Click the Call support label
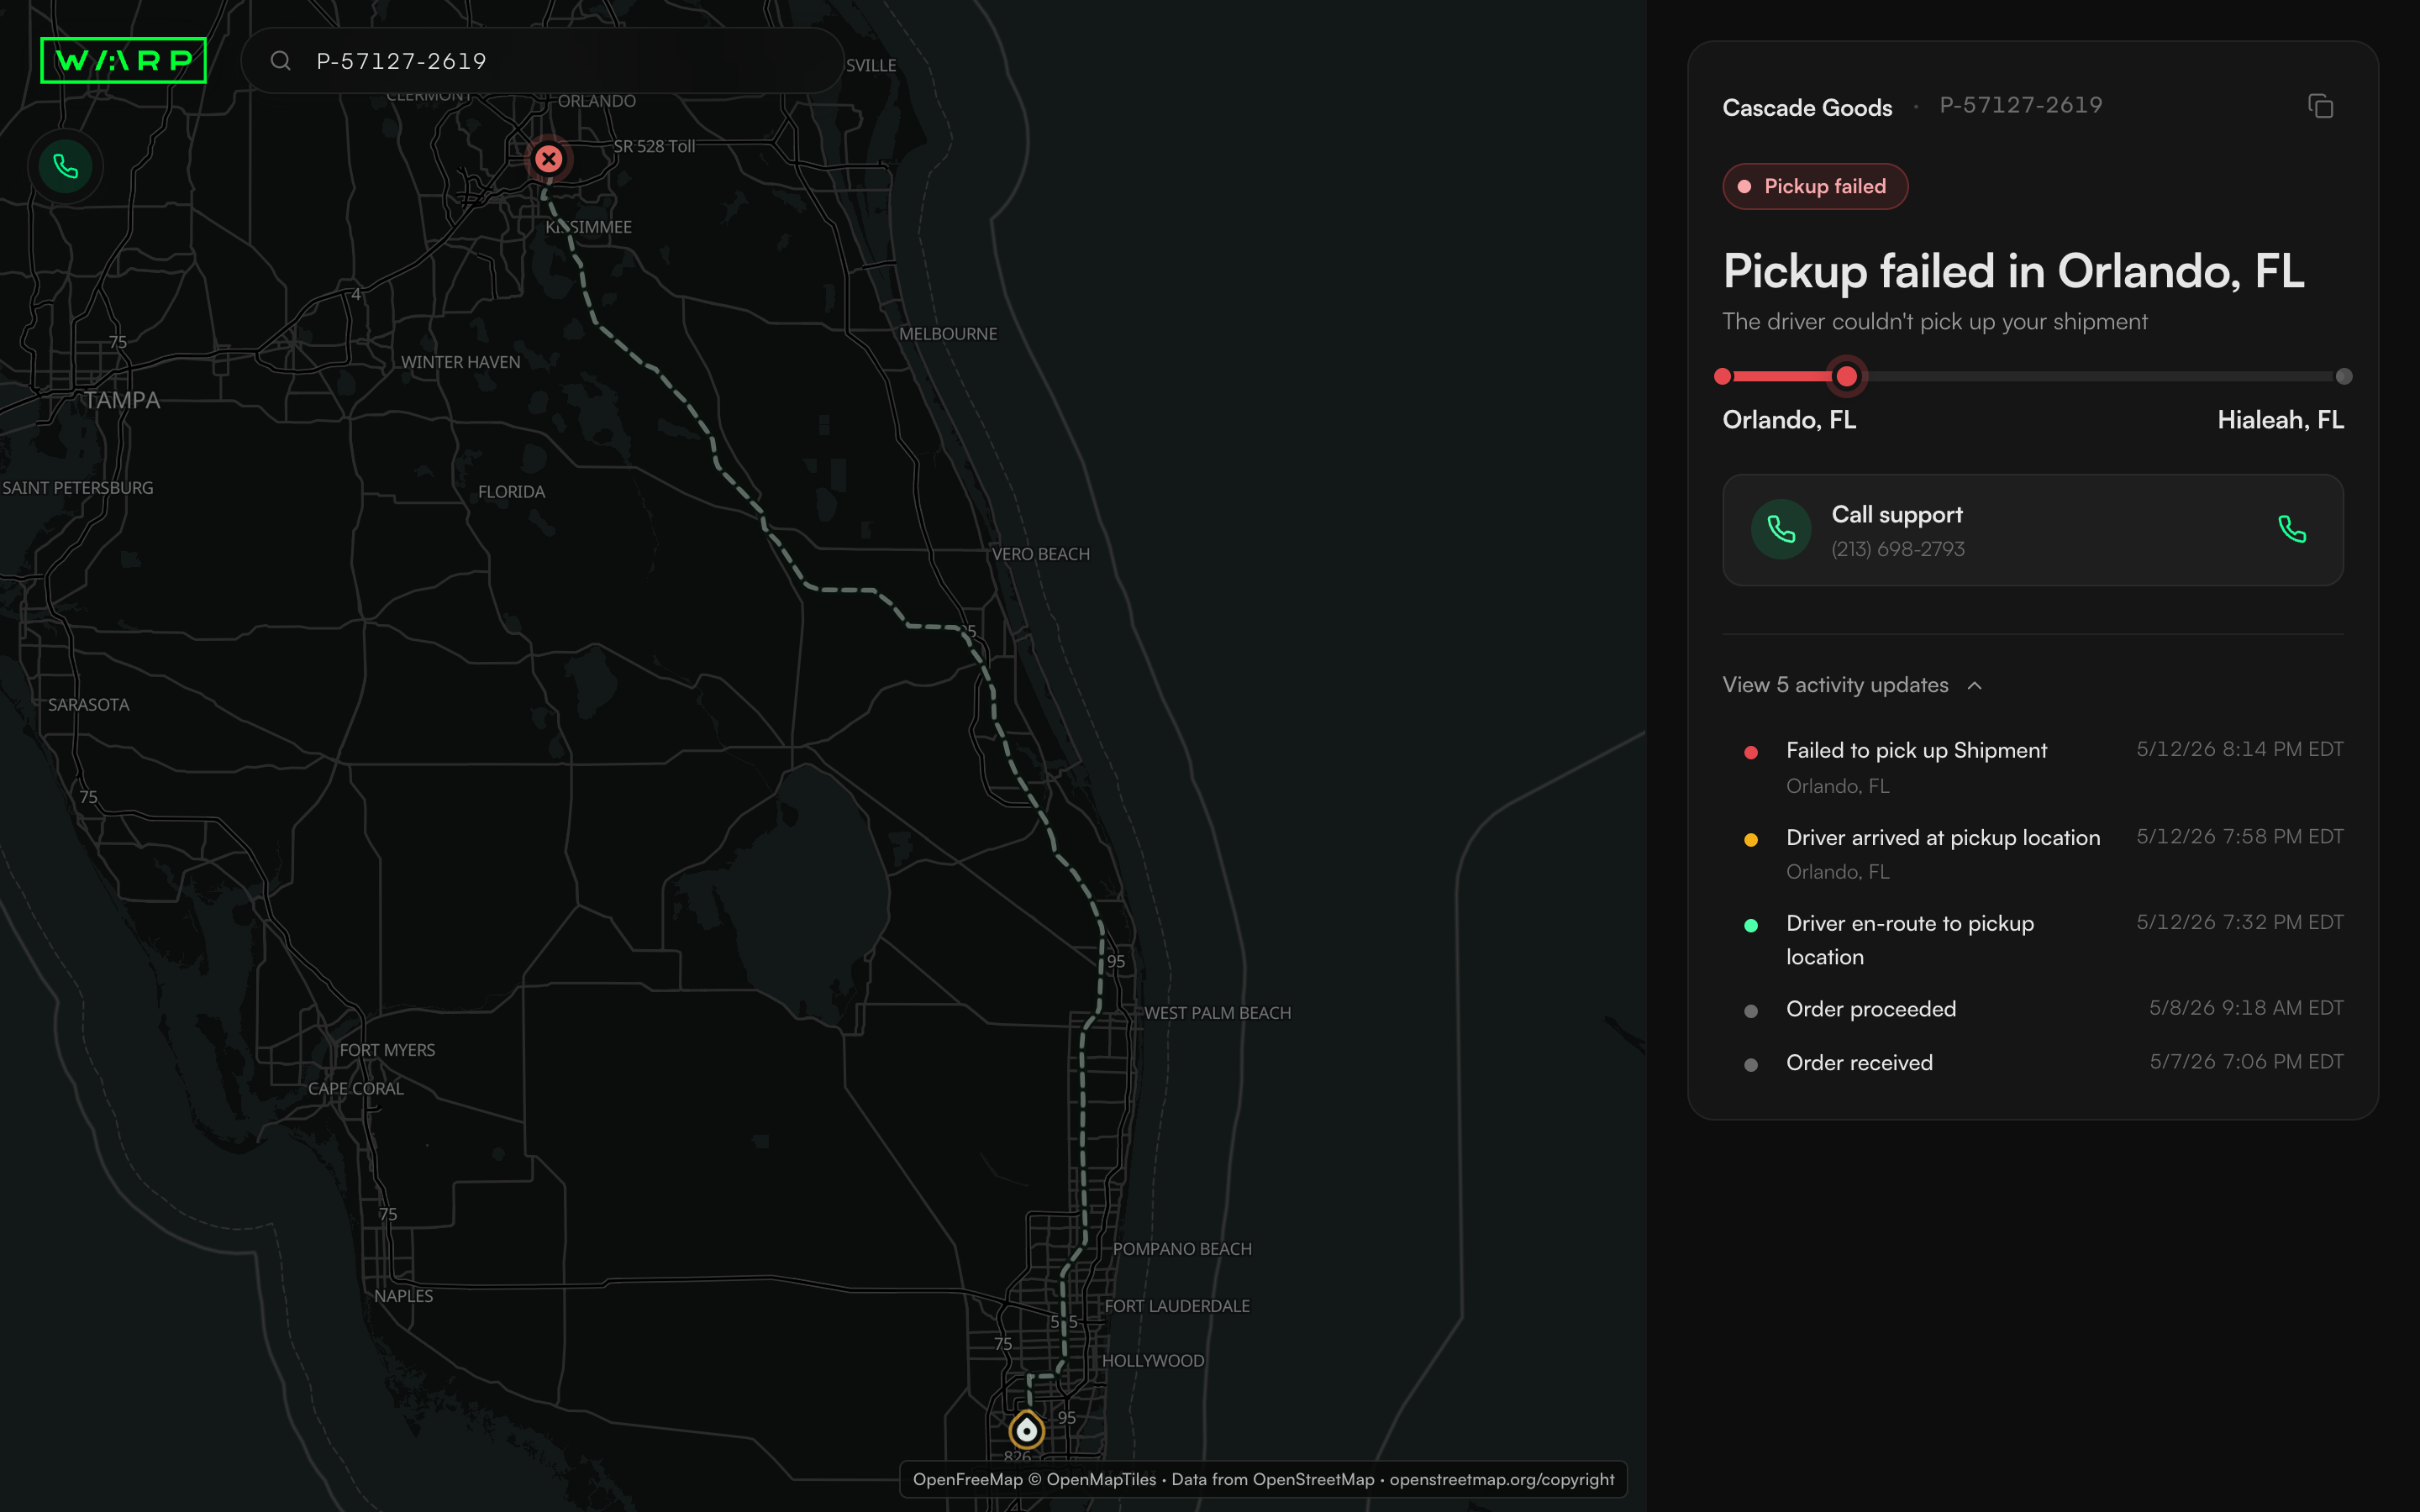2420x1512 pixels. (x=1897, y=514)
